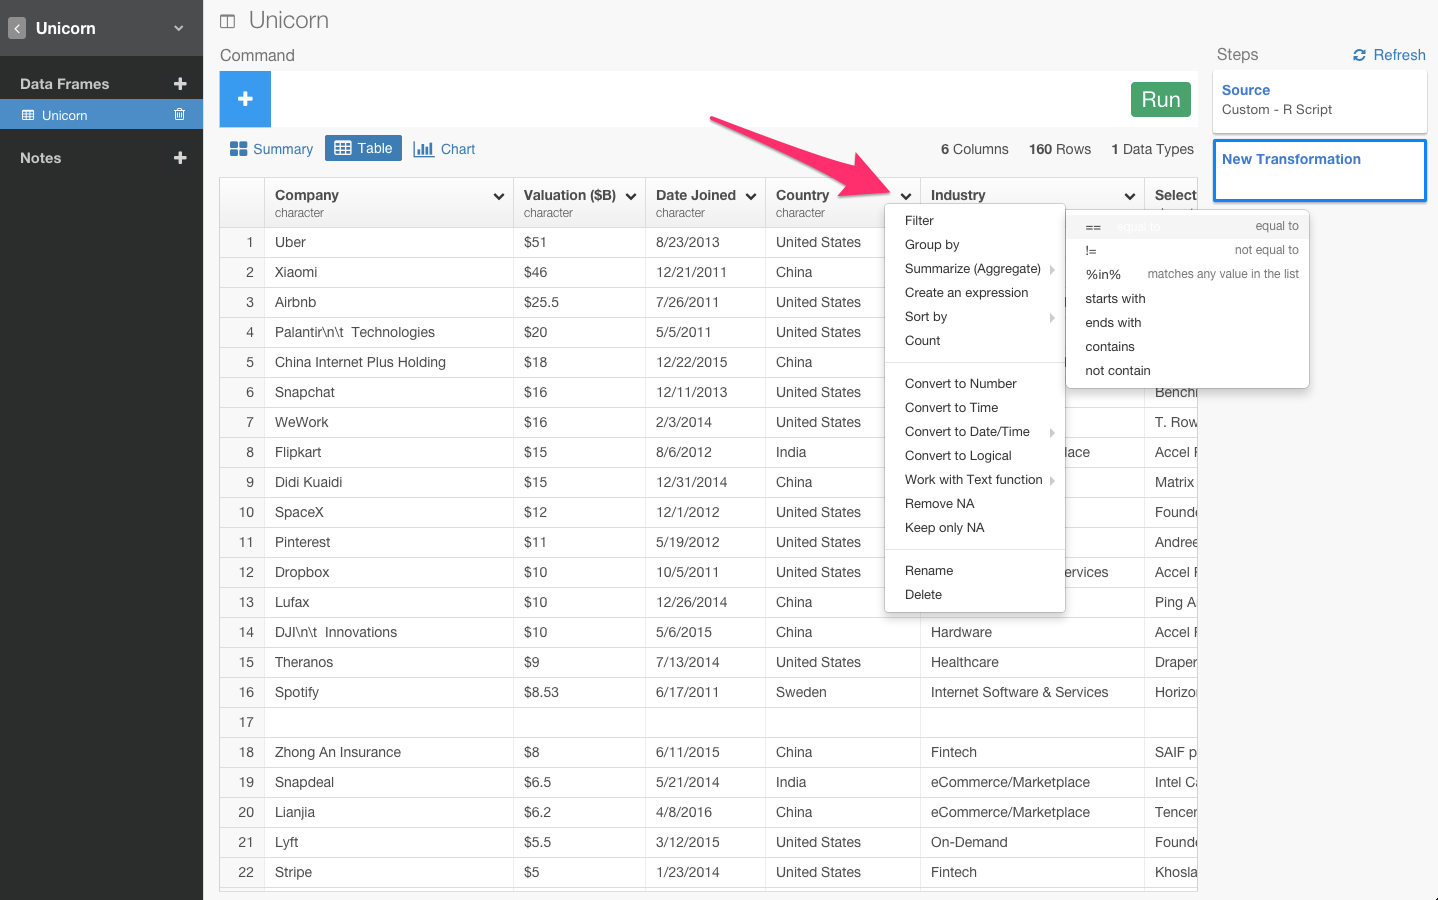Click the Xiaomi company cell

389,272
